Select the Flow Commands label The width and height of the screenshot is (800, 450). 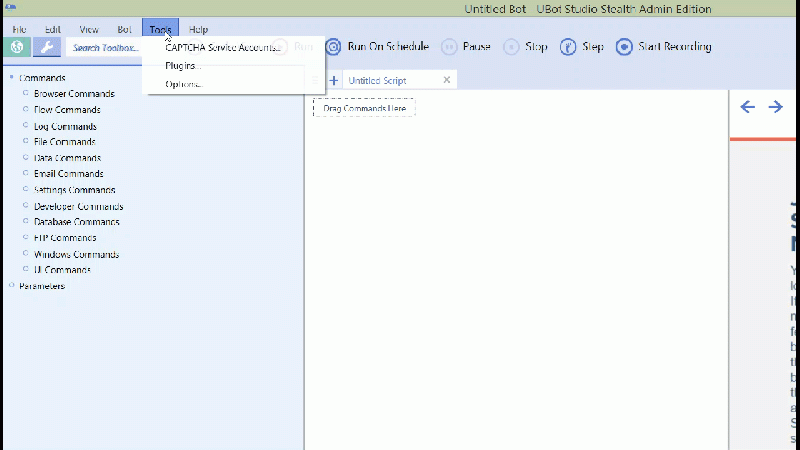(x=67, y=110)
